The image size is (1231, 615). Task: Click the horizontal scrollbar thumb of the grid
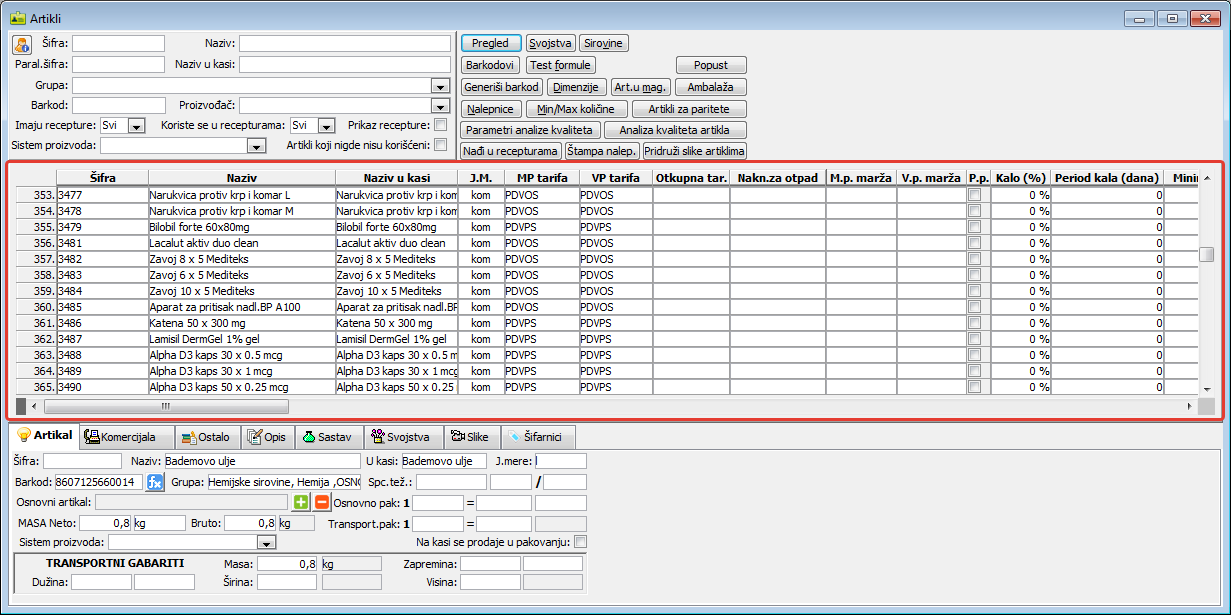point(165,407)
